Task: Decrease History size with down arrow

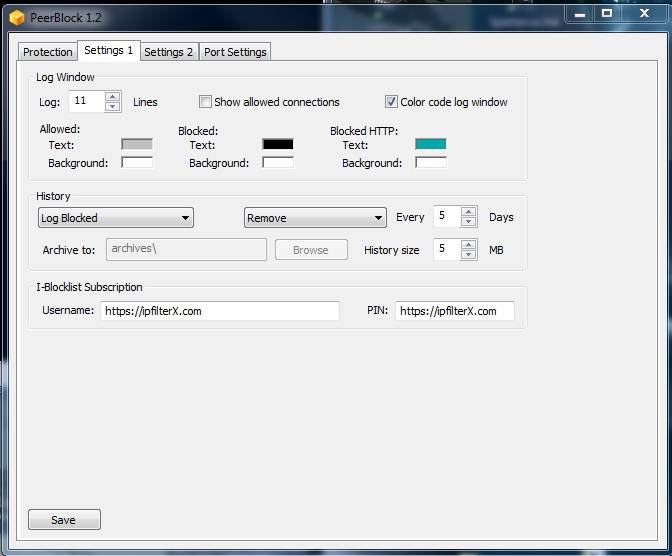Action: tap(469, 255)
